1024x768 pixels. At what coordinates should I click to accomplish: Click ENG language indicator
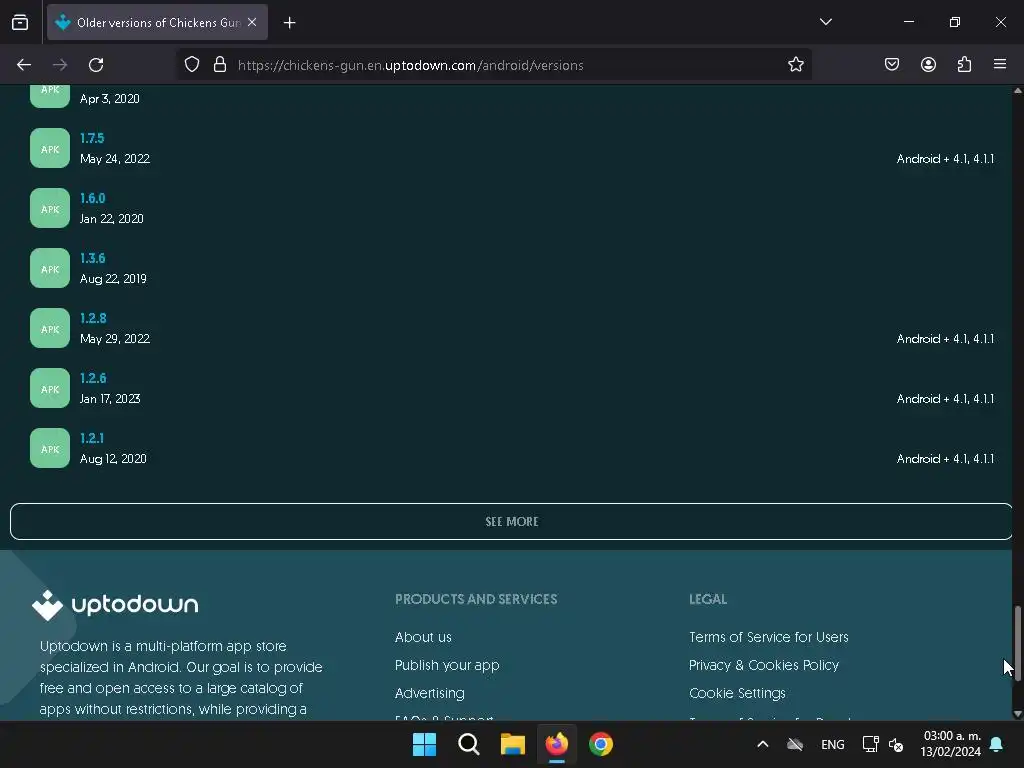833,745
